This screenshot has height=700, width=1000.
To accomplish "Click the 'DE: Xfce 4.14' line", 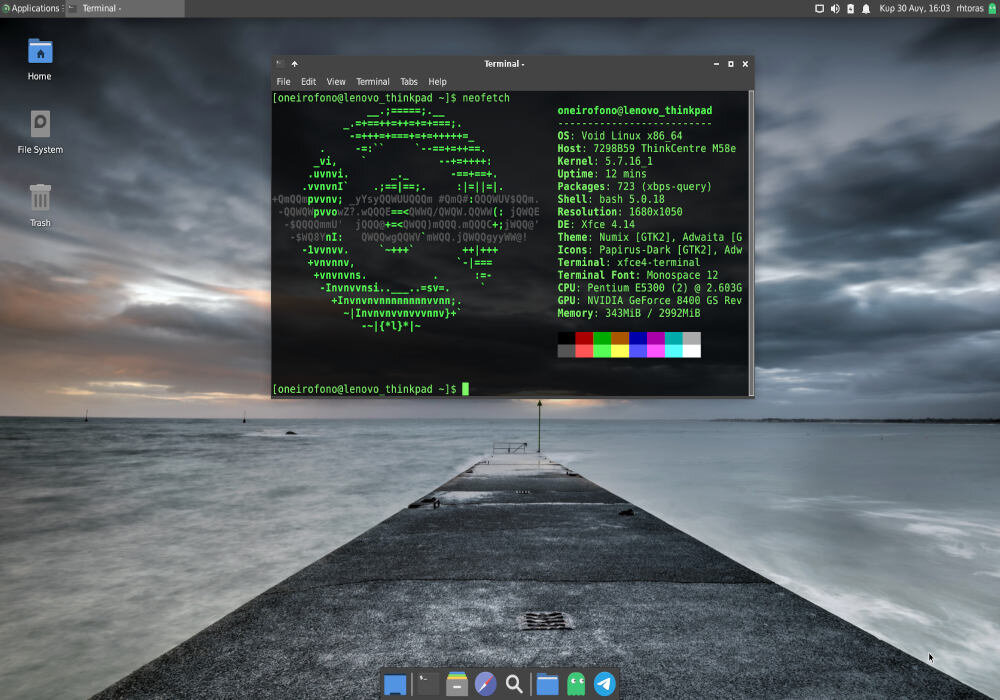I will click(x=596, y=224).
